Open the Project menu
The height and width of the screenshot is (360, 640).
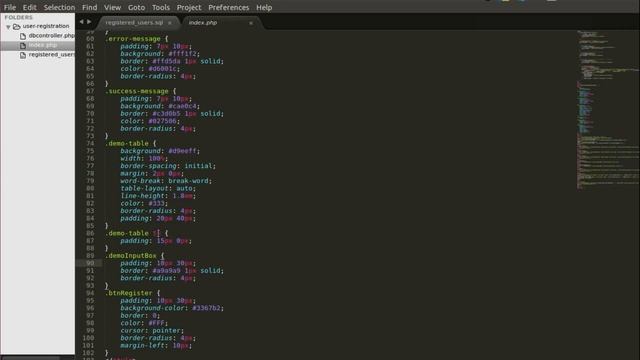pos(189,7)
